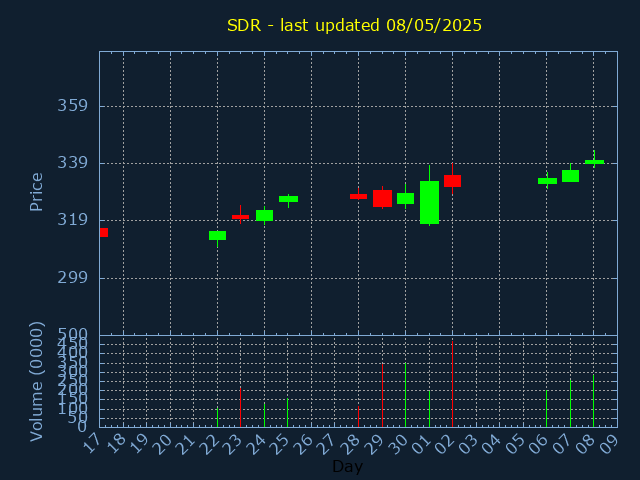The width and height of the screenshot is (640, 480).
Task: Click the green volume bar for day 30
Action: pyautogui.click(x=405, y=395)
